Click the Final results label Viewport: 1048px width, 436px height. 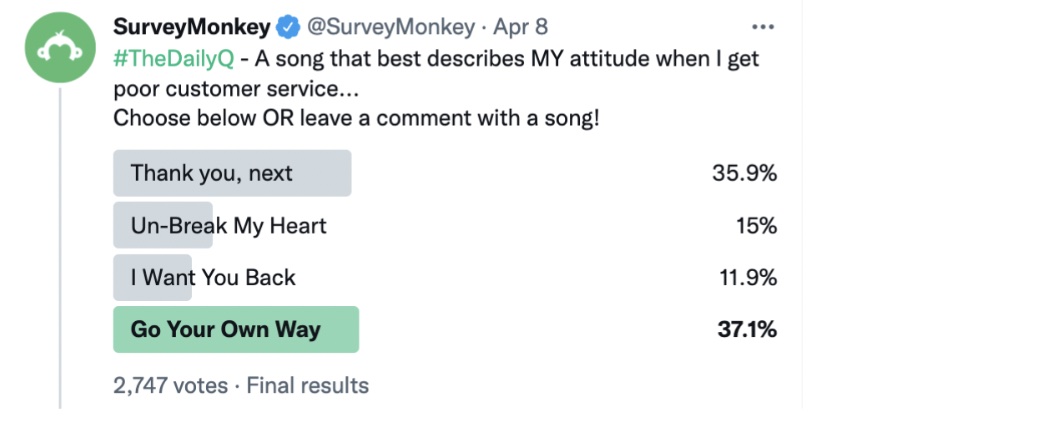(x=307, y=386)
